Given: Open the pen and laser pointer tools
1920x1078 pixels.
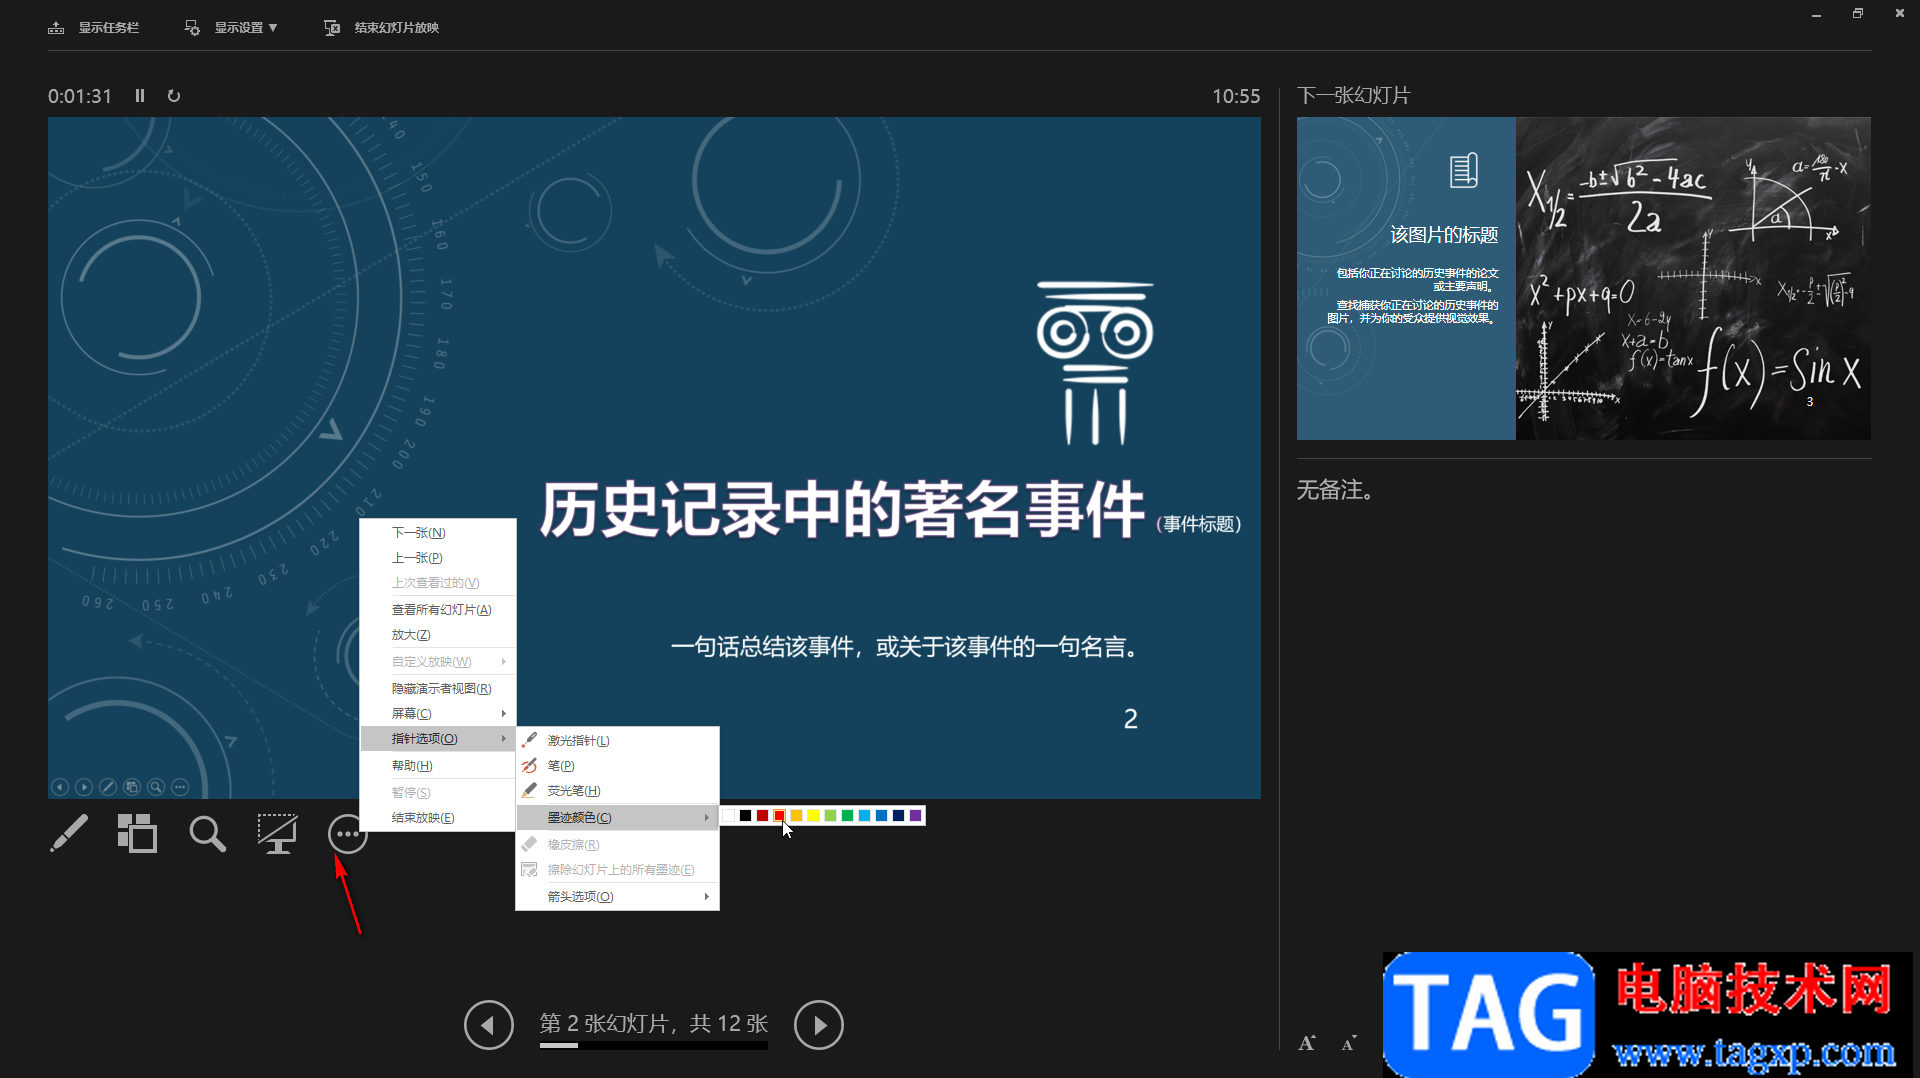Looking at the screenshot, I should [68, 833].
